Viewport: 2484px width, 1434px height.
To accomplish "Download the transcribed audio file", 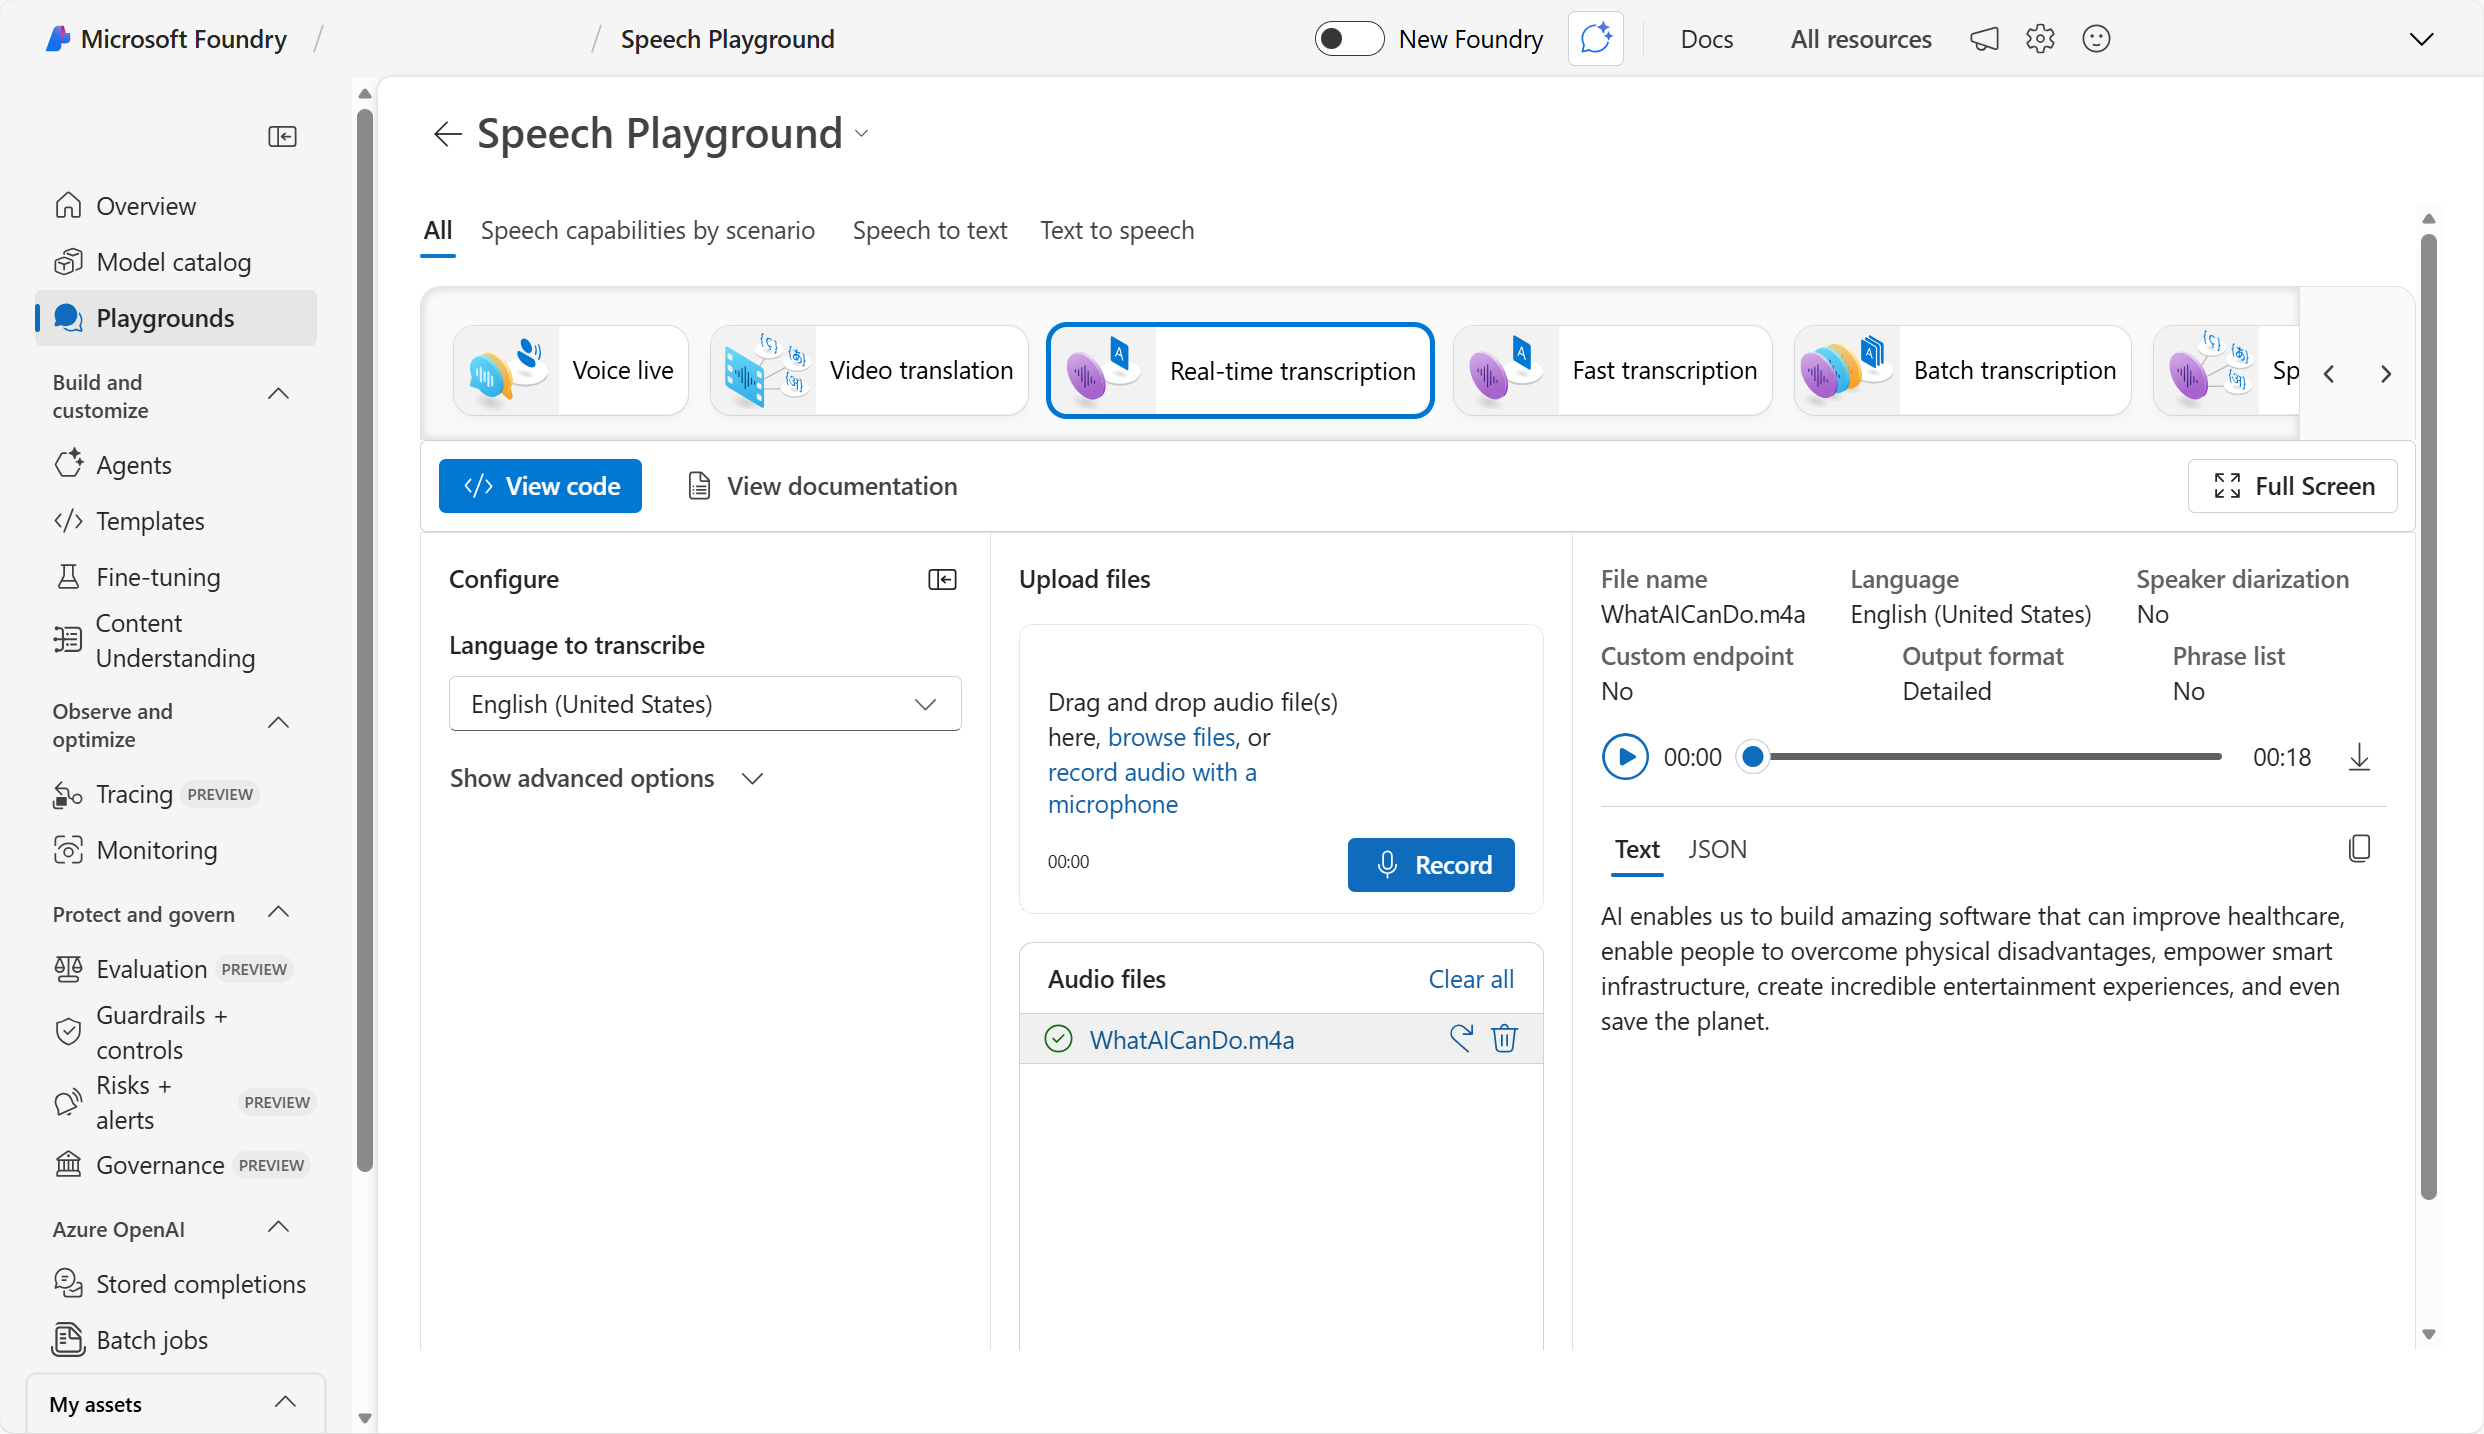I will pyautogui.click(x=2360, y=757).
